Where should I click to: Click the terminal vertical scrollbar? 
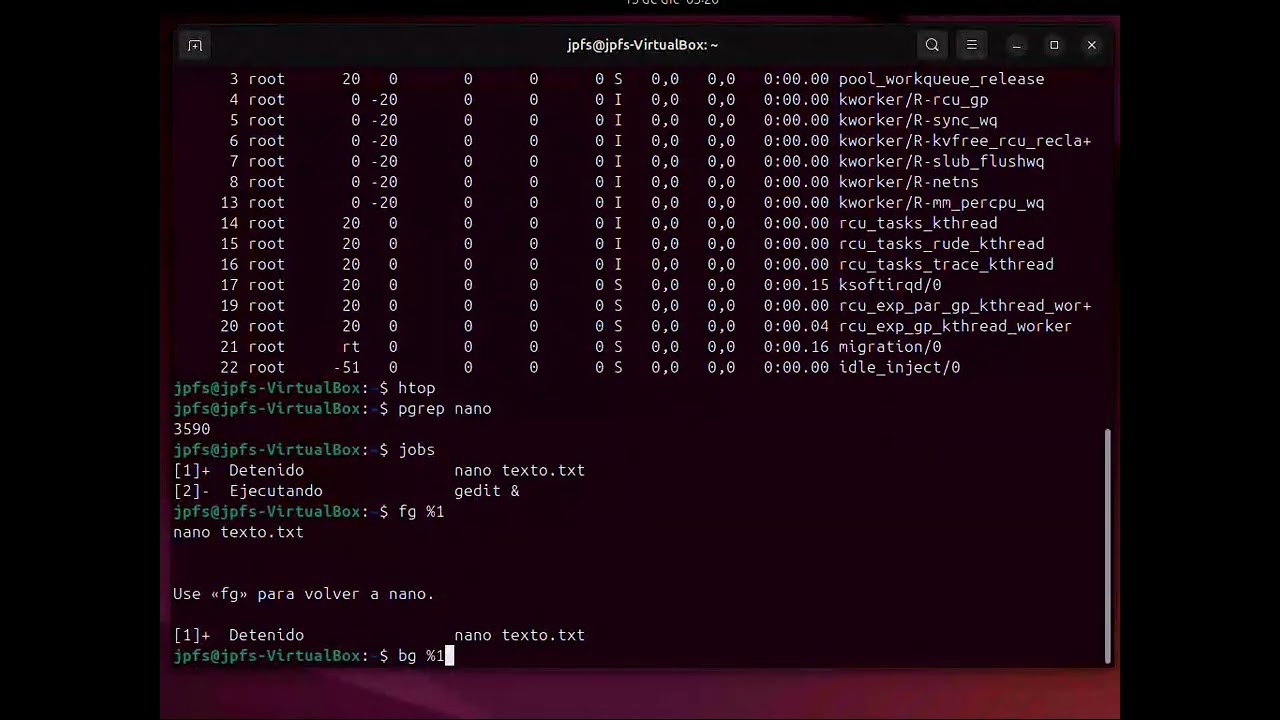click(1107, 545)
